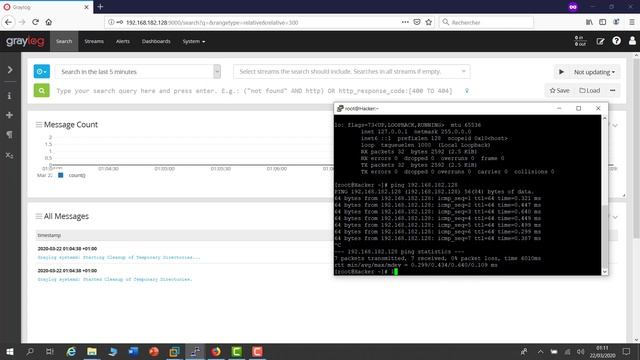Open the Windows Start menu

point(10,351)
